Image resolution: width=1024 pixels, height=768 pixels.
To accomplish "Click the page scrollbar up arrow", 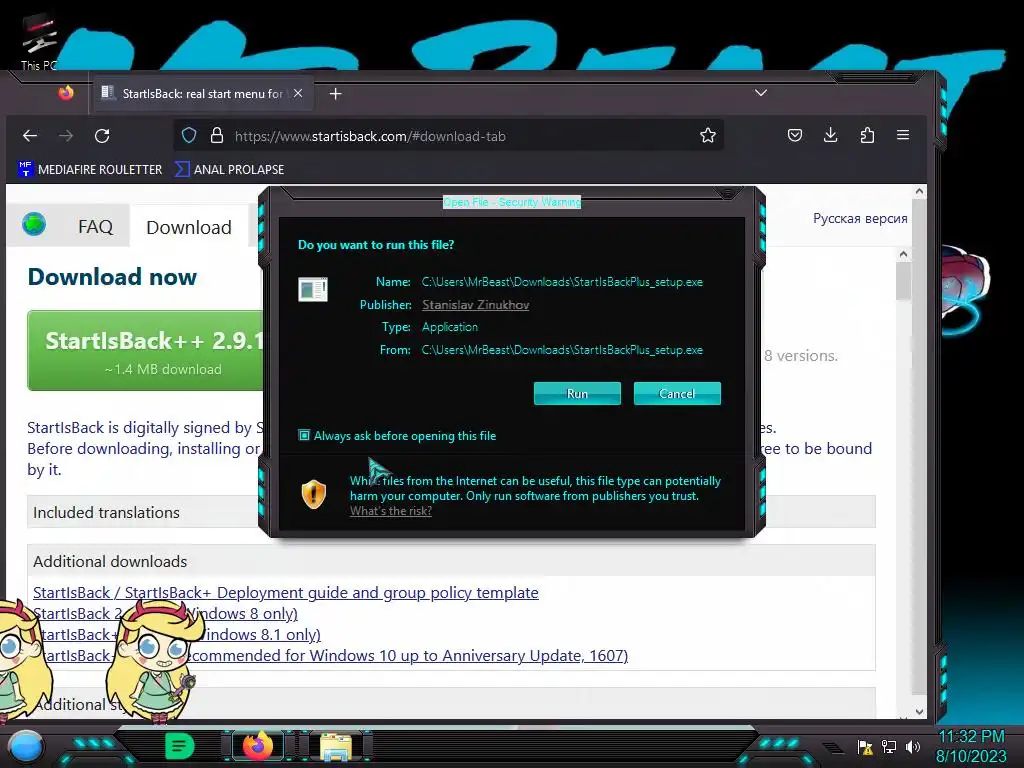I will coord(919,191).
